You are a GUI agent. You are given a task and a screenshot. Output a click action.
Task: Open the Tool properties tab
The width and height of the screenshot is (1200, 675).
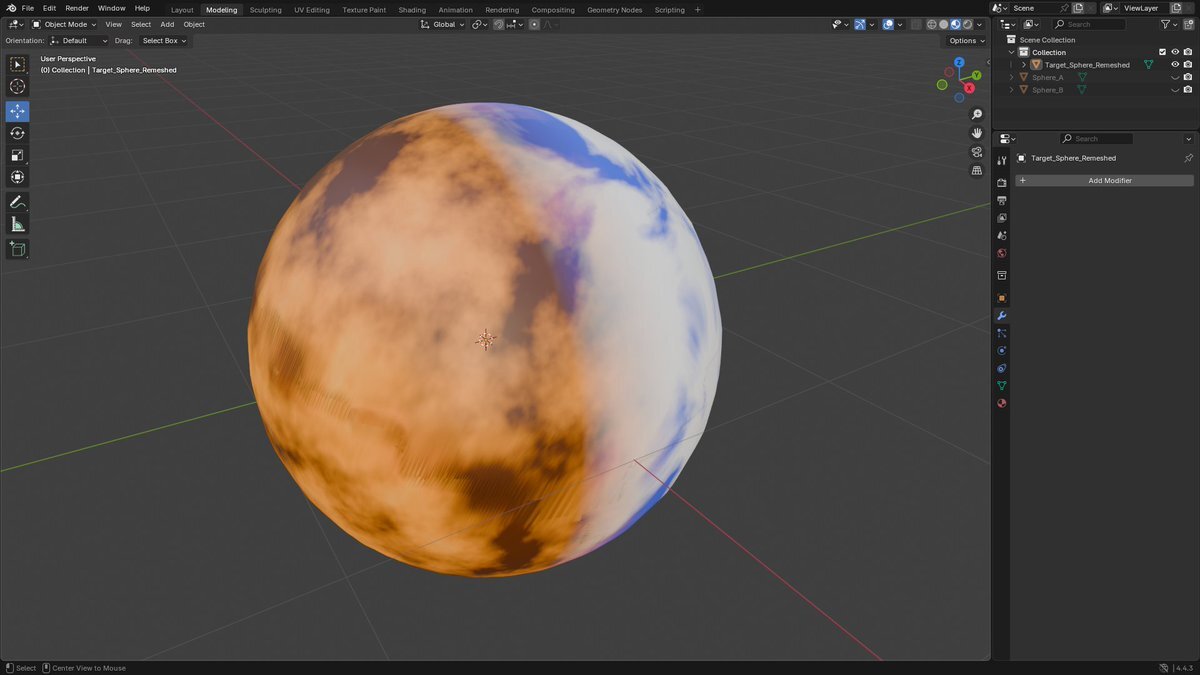pyautogui.click(x=1002, y=160)
